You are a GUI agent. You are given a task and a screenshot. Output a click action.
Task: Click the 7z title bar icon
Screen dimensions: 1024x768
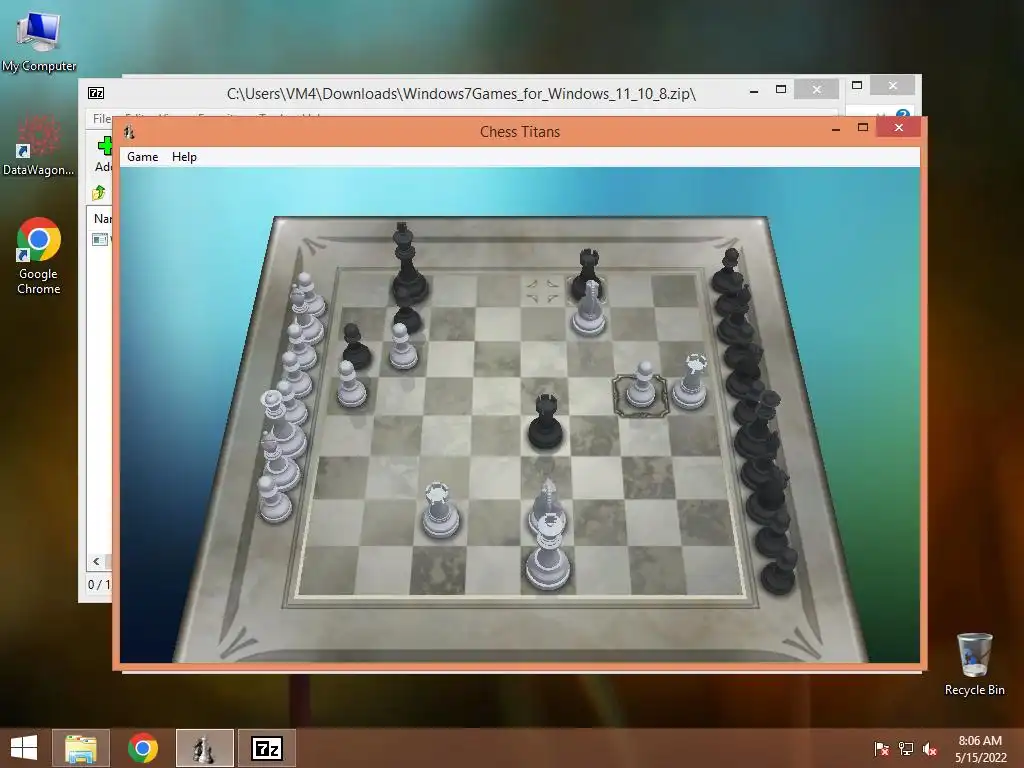coord(96,93)
